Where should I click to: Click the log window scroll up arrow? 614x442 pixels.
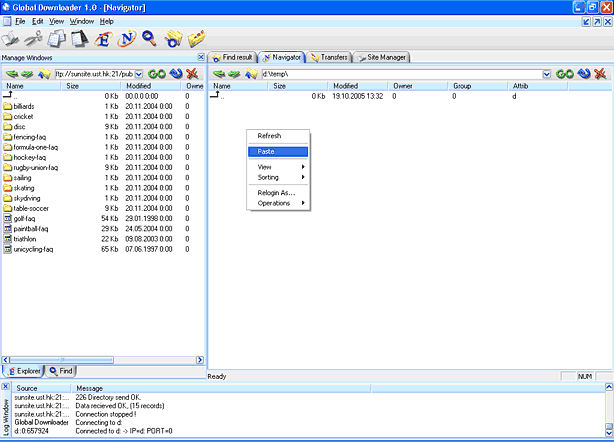609,387
